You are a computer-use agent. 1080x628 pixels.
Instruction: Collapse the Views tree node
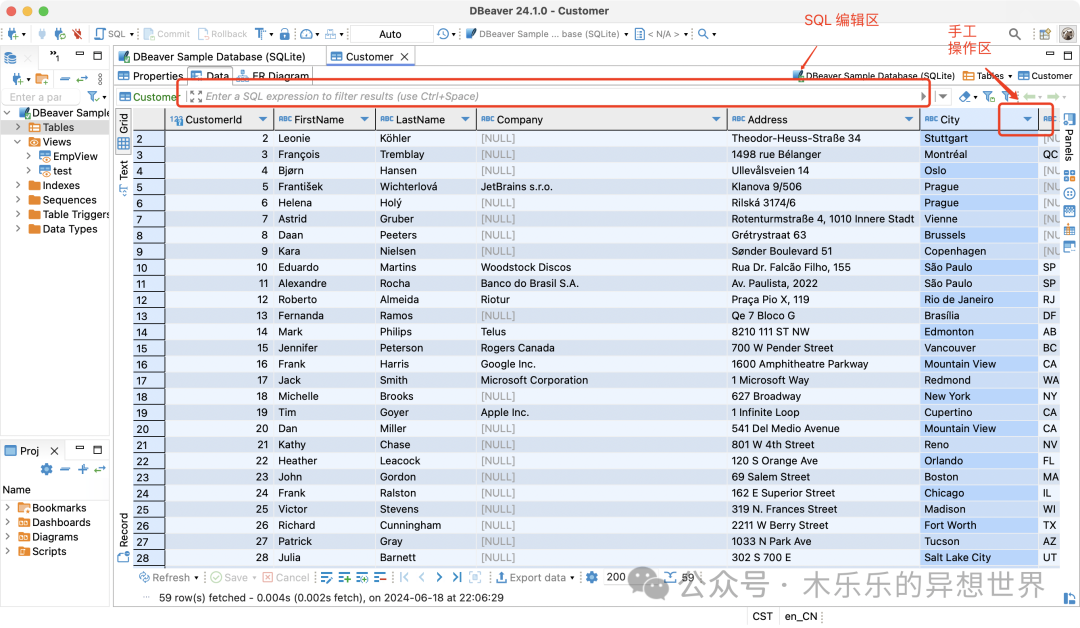(18, 142)
